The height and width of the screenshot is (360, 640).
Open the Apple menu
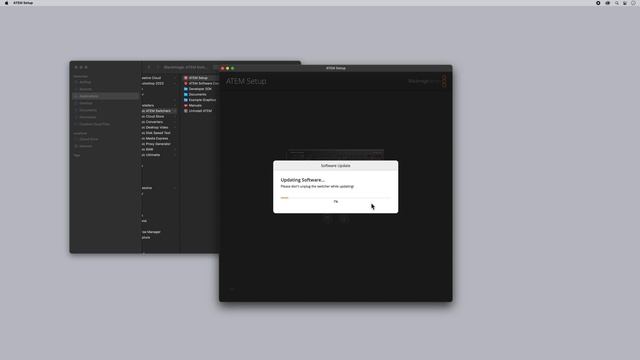[6, 3]
